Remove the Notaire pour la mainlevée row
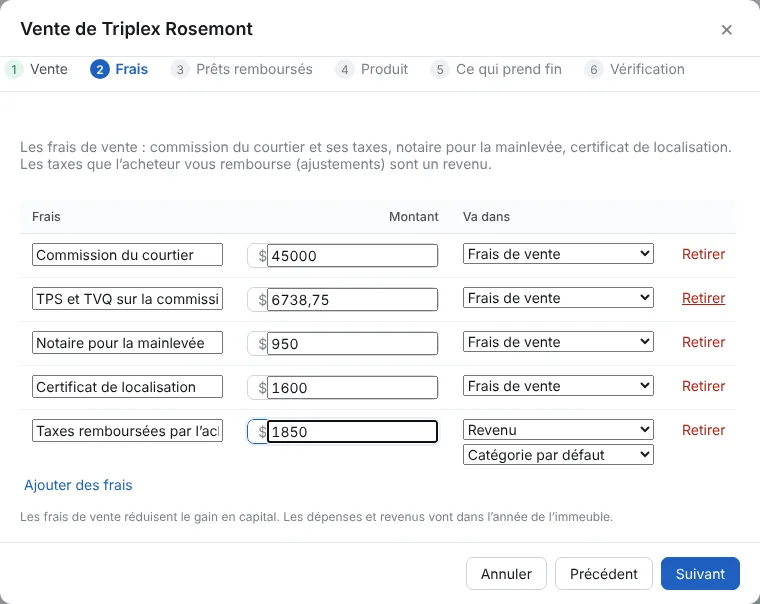This screenshot has width=760, height=604. click(x=703, y=342)
